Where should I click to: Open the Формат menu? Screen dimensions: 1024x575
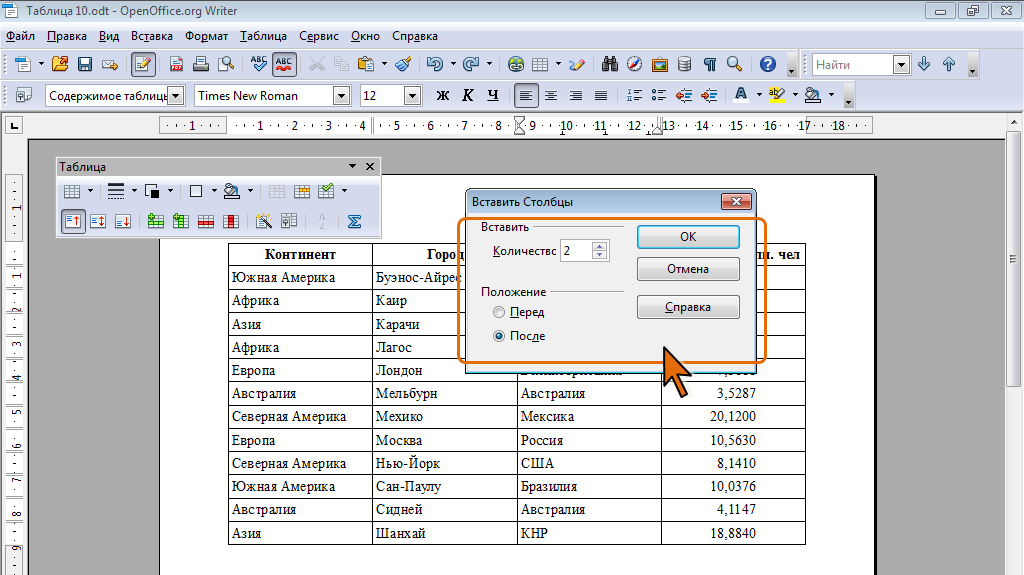point(206,36)
